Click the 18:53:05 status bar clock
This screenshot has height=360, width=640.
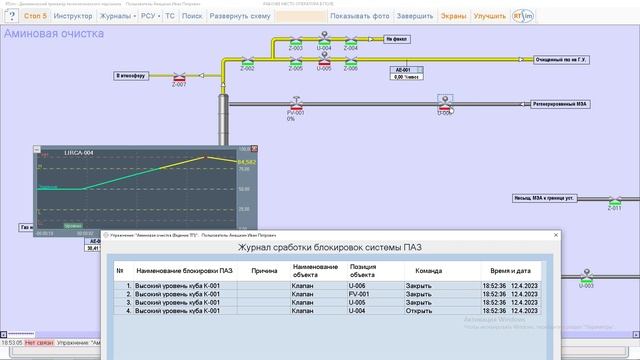[x=12, y=343]
